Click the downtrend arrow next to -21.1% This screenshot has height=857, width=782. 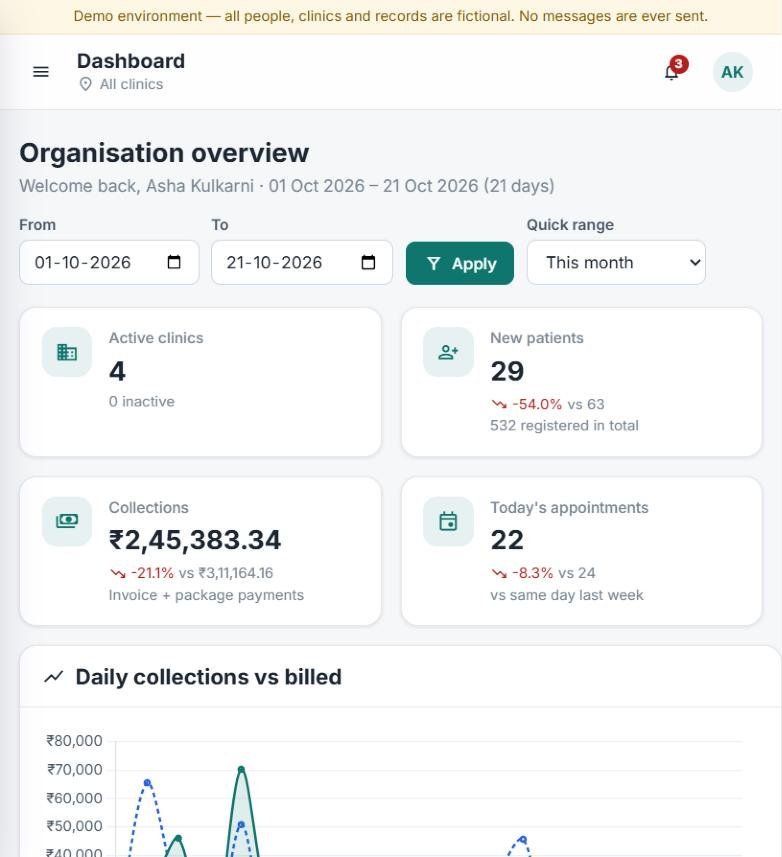(117, 573)
